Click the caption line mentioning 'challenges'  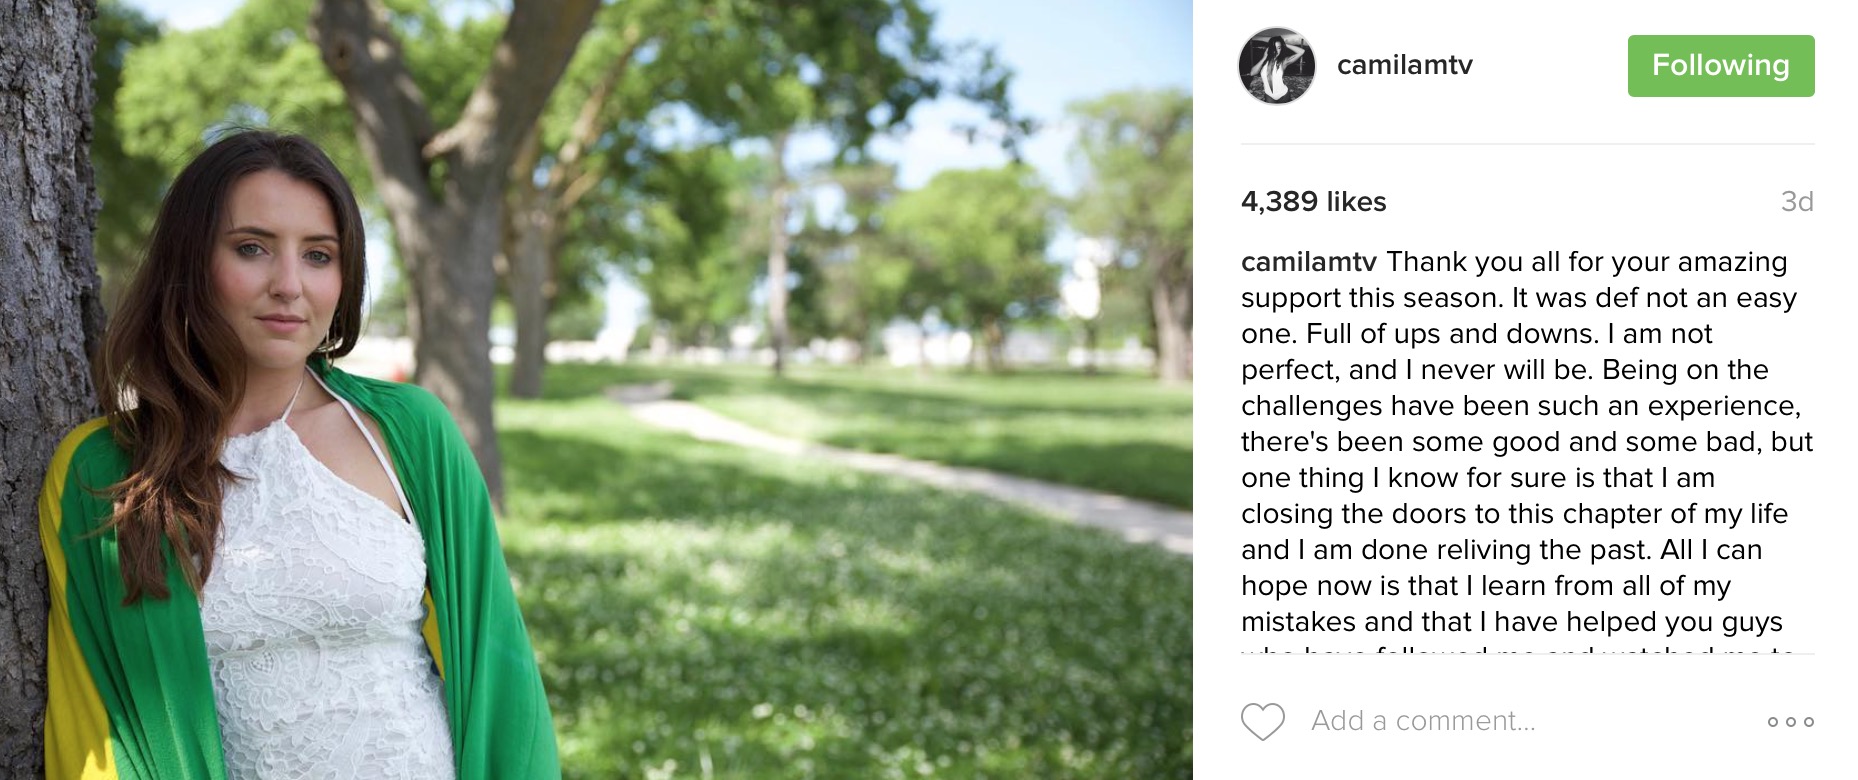[1521, 406]
